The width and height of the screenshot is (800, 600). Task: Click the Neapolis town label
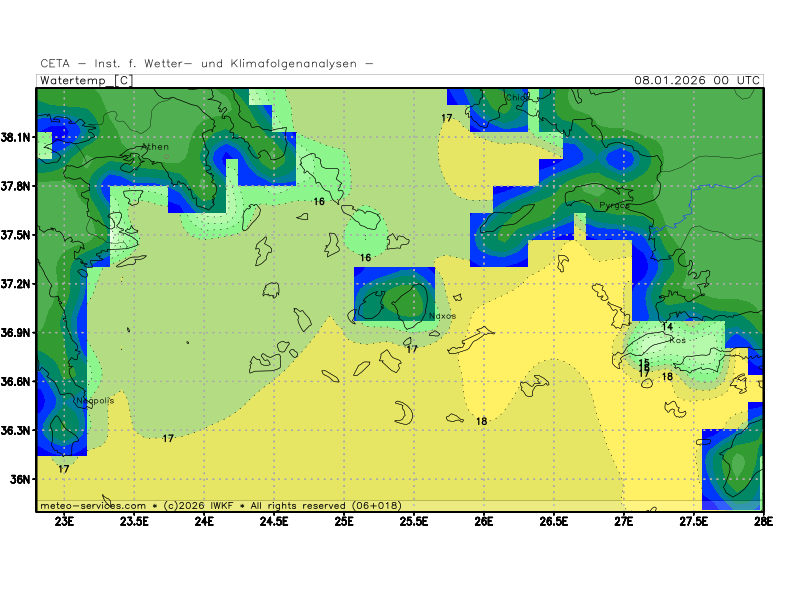point(95,401)
